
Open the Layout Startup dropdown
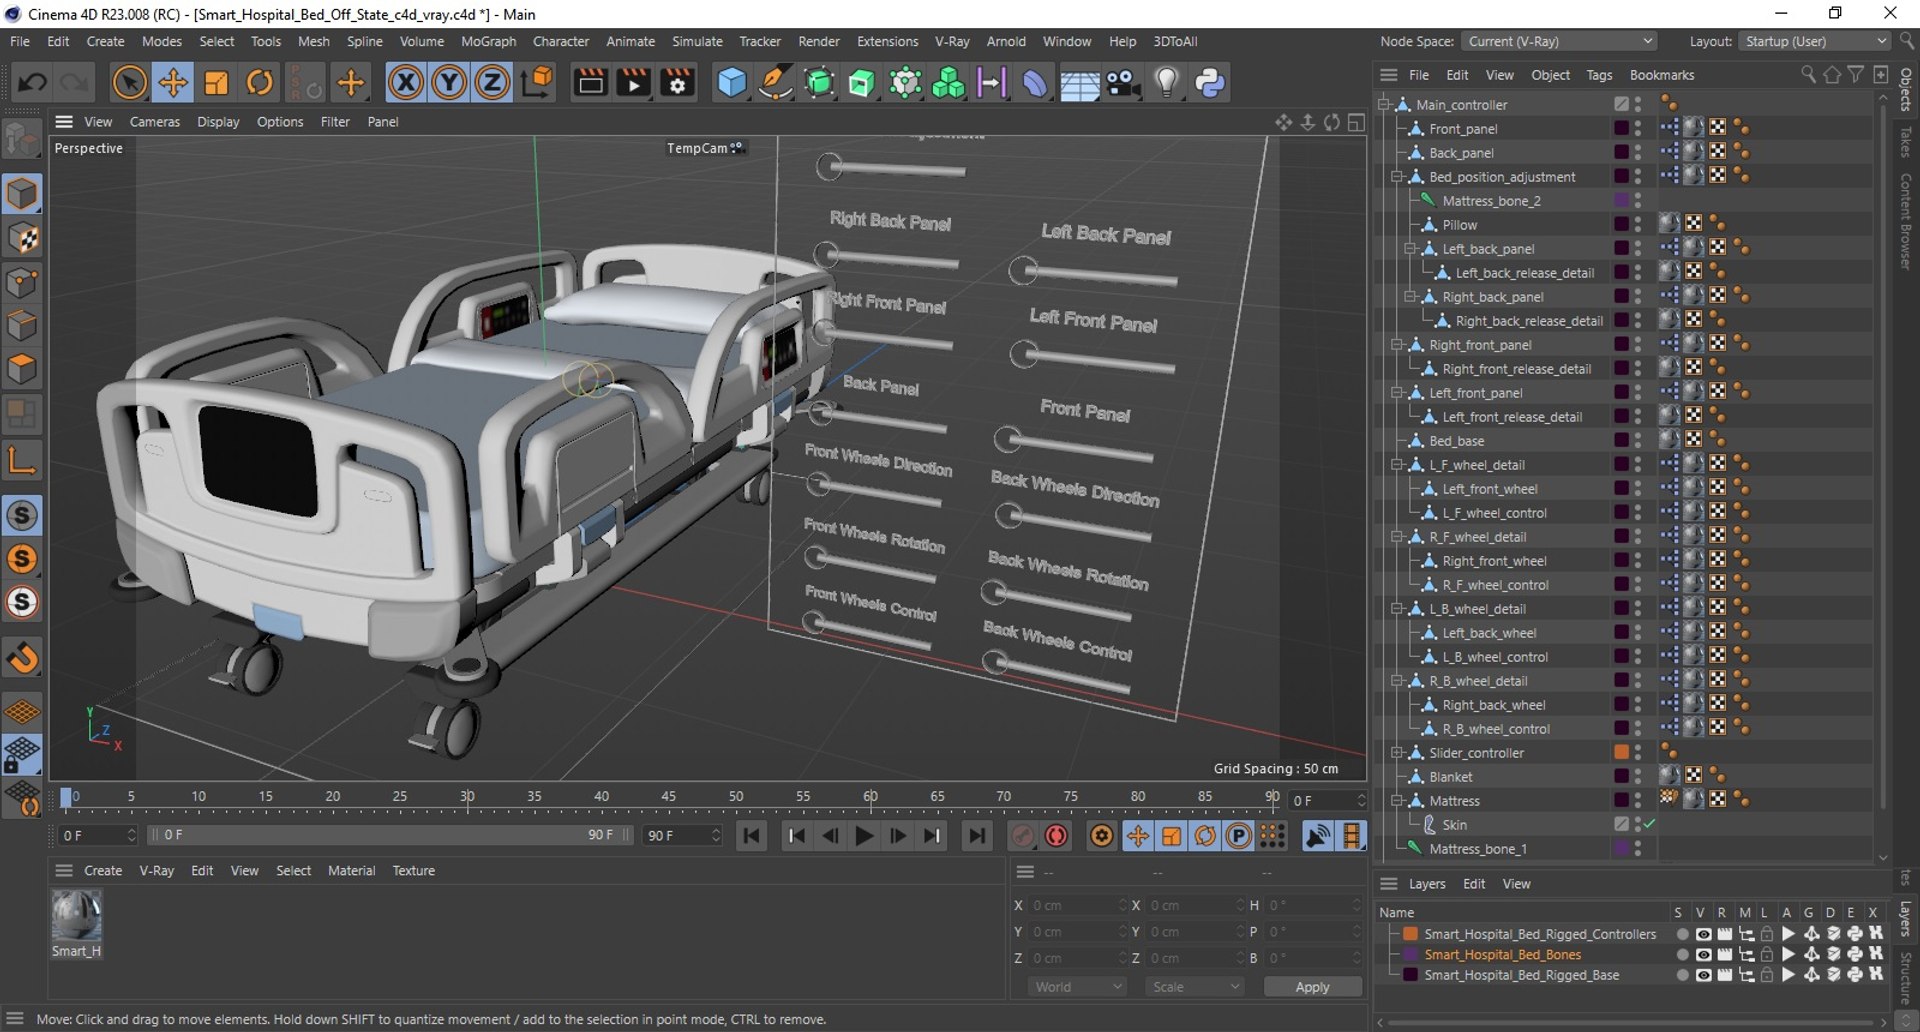(1814, 41)
